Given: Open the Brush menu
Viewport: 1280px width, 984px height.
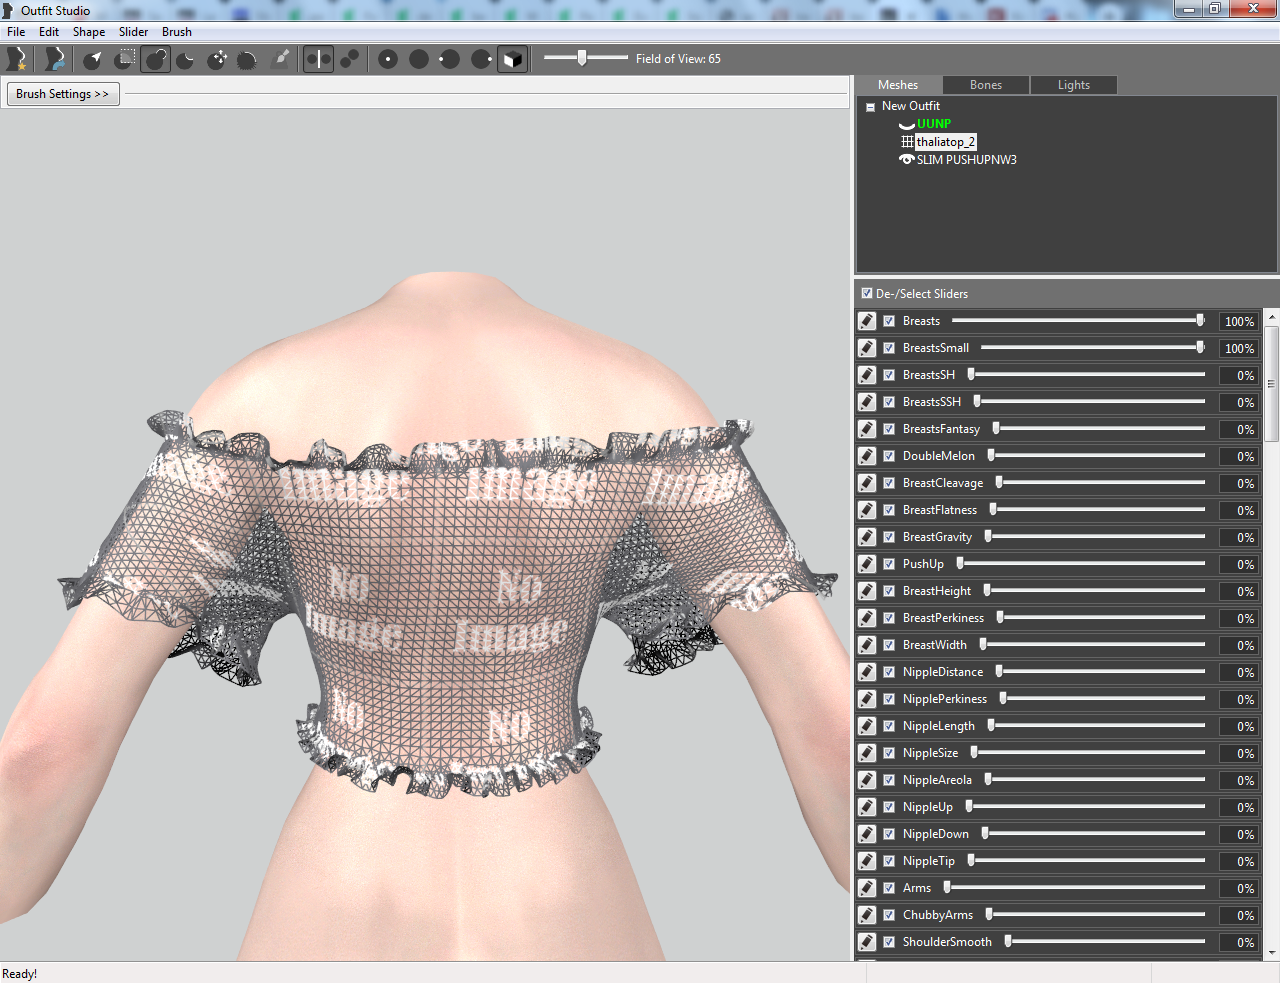Looking at the screenshot, I should (x=177, y=32).
